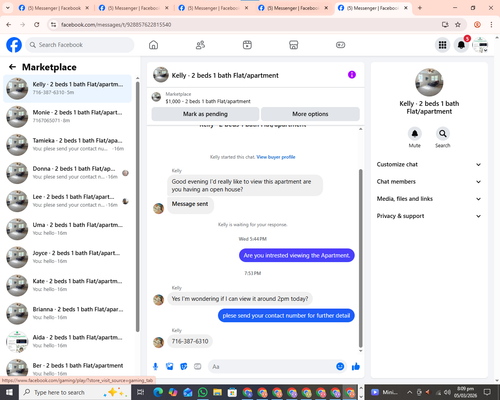
Task: Attach a photo using the image icon
Action: click(170, 367)
